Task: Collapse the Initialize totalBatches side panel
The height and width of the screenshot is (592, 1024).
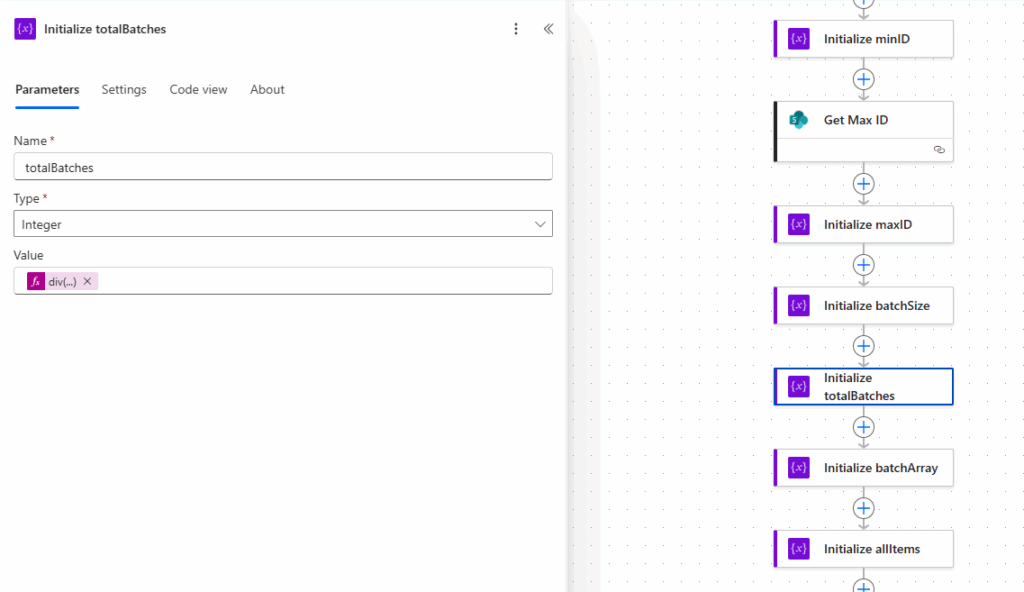Action: (549, 29)
